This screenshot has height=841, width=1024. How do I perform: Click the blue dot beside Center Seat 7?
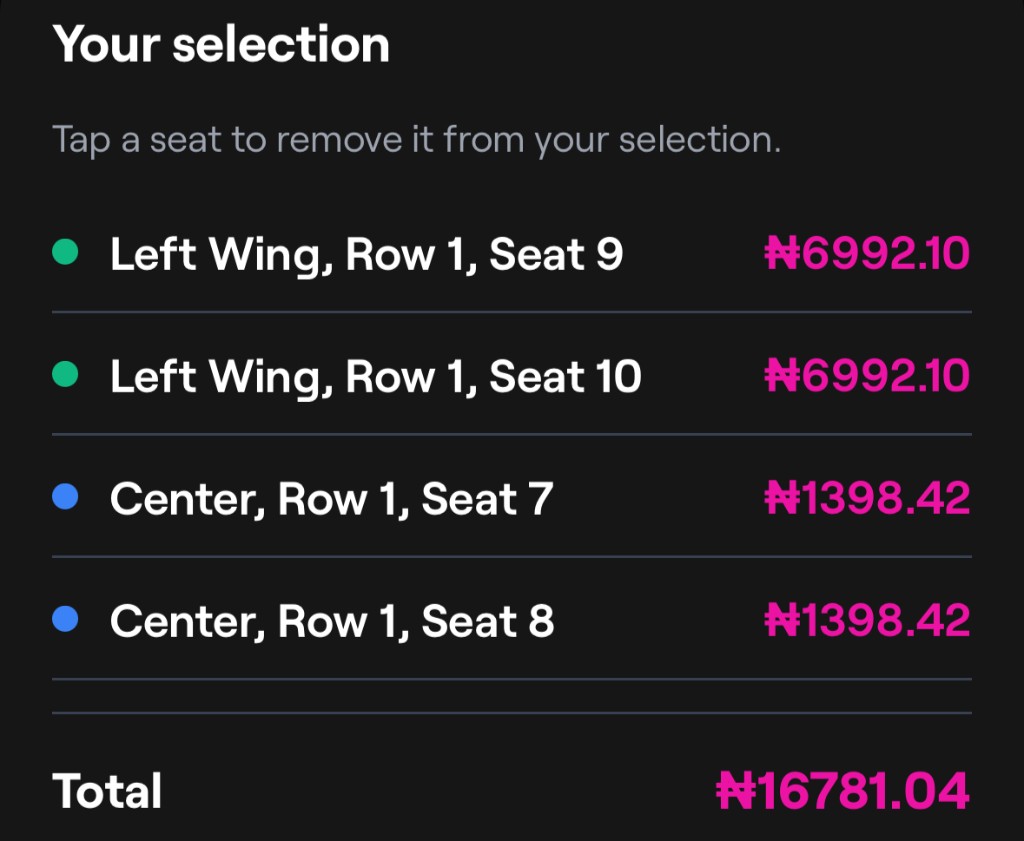pyautogui.click(x=65, y=498)
